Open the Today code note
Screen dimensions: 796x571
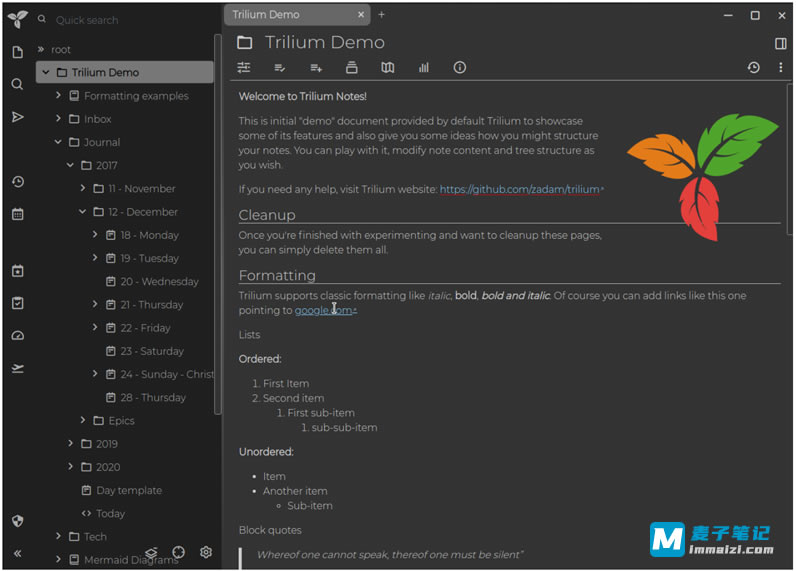click(110, 513)
